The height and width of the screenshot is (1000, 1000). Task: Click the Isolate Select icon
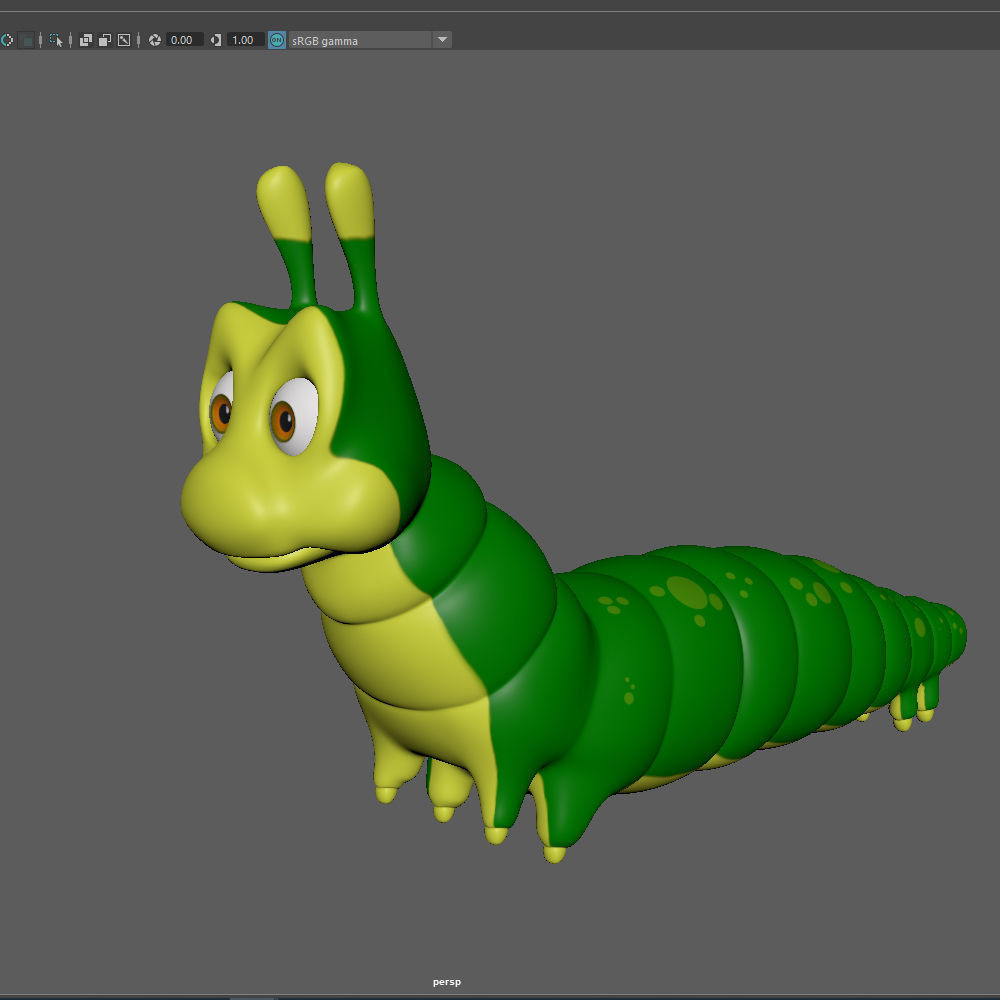56,40
